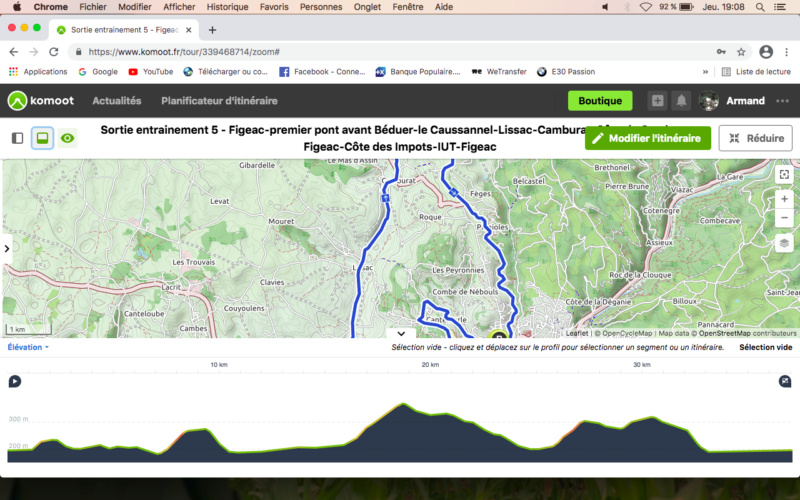Open Liste de lecture
The height and width of the screenshot is (500, 800).
pos(757,72)
